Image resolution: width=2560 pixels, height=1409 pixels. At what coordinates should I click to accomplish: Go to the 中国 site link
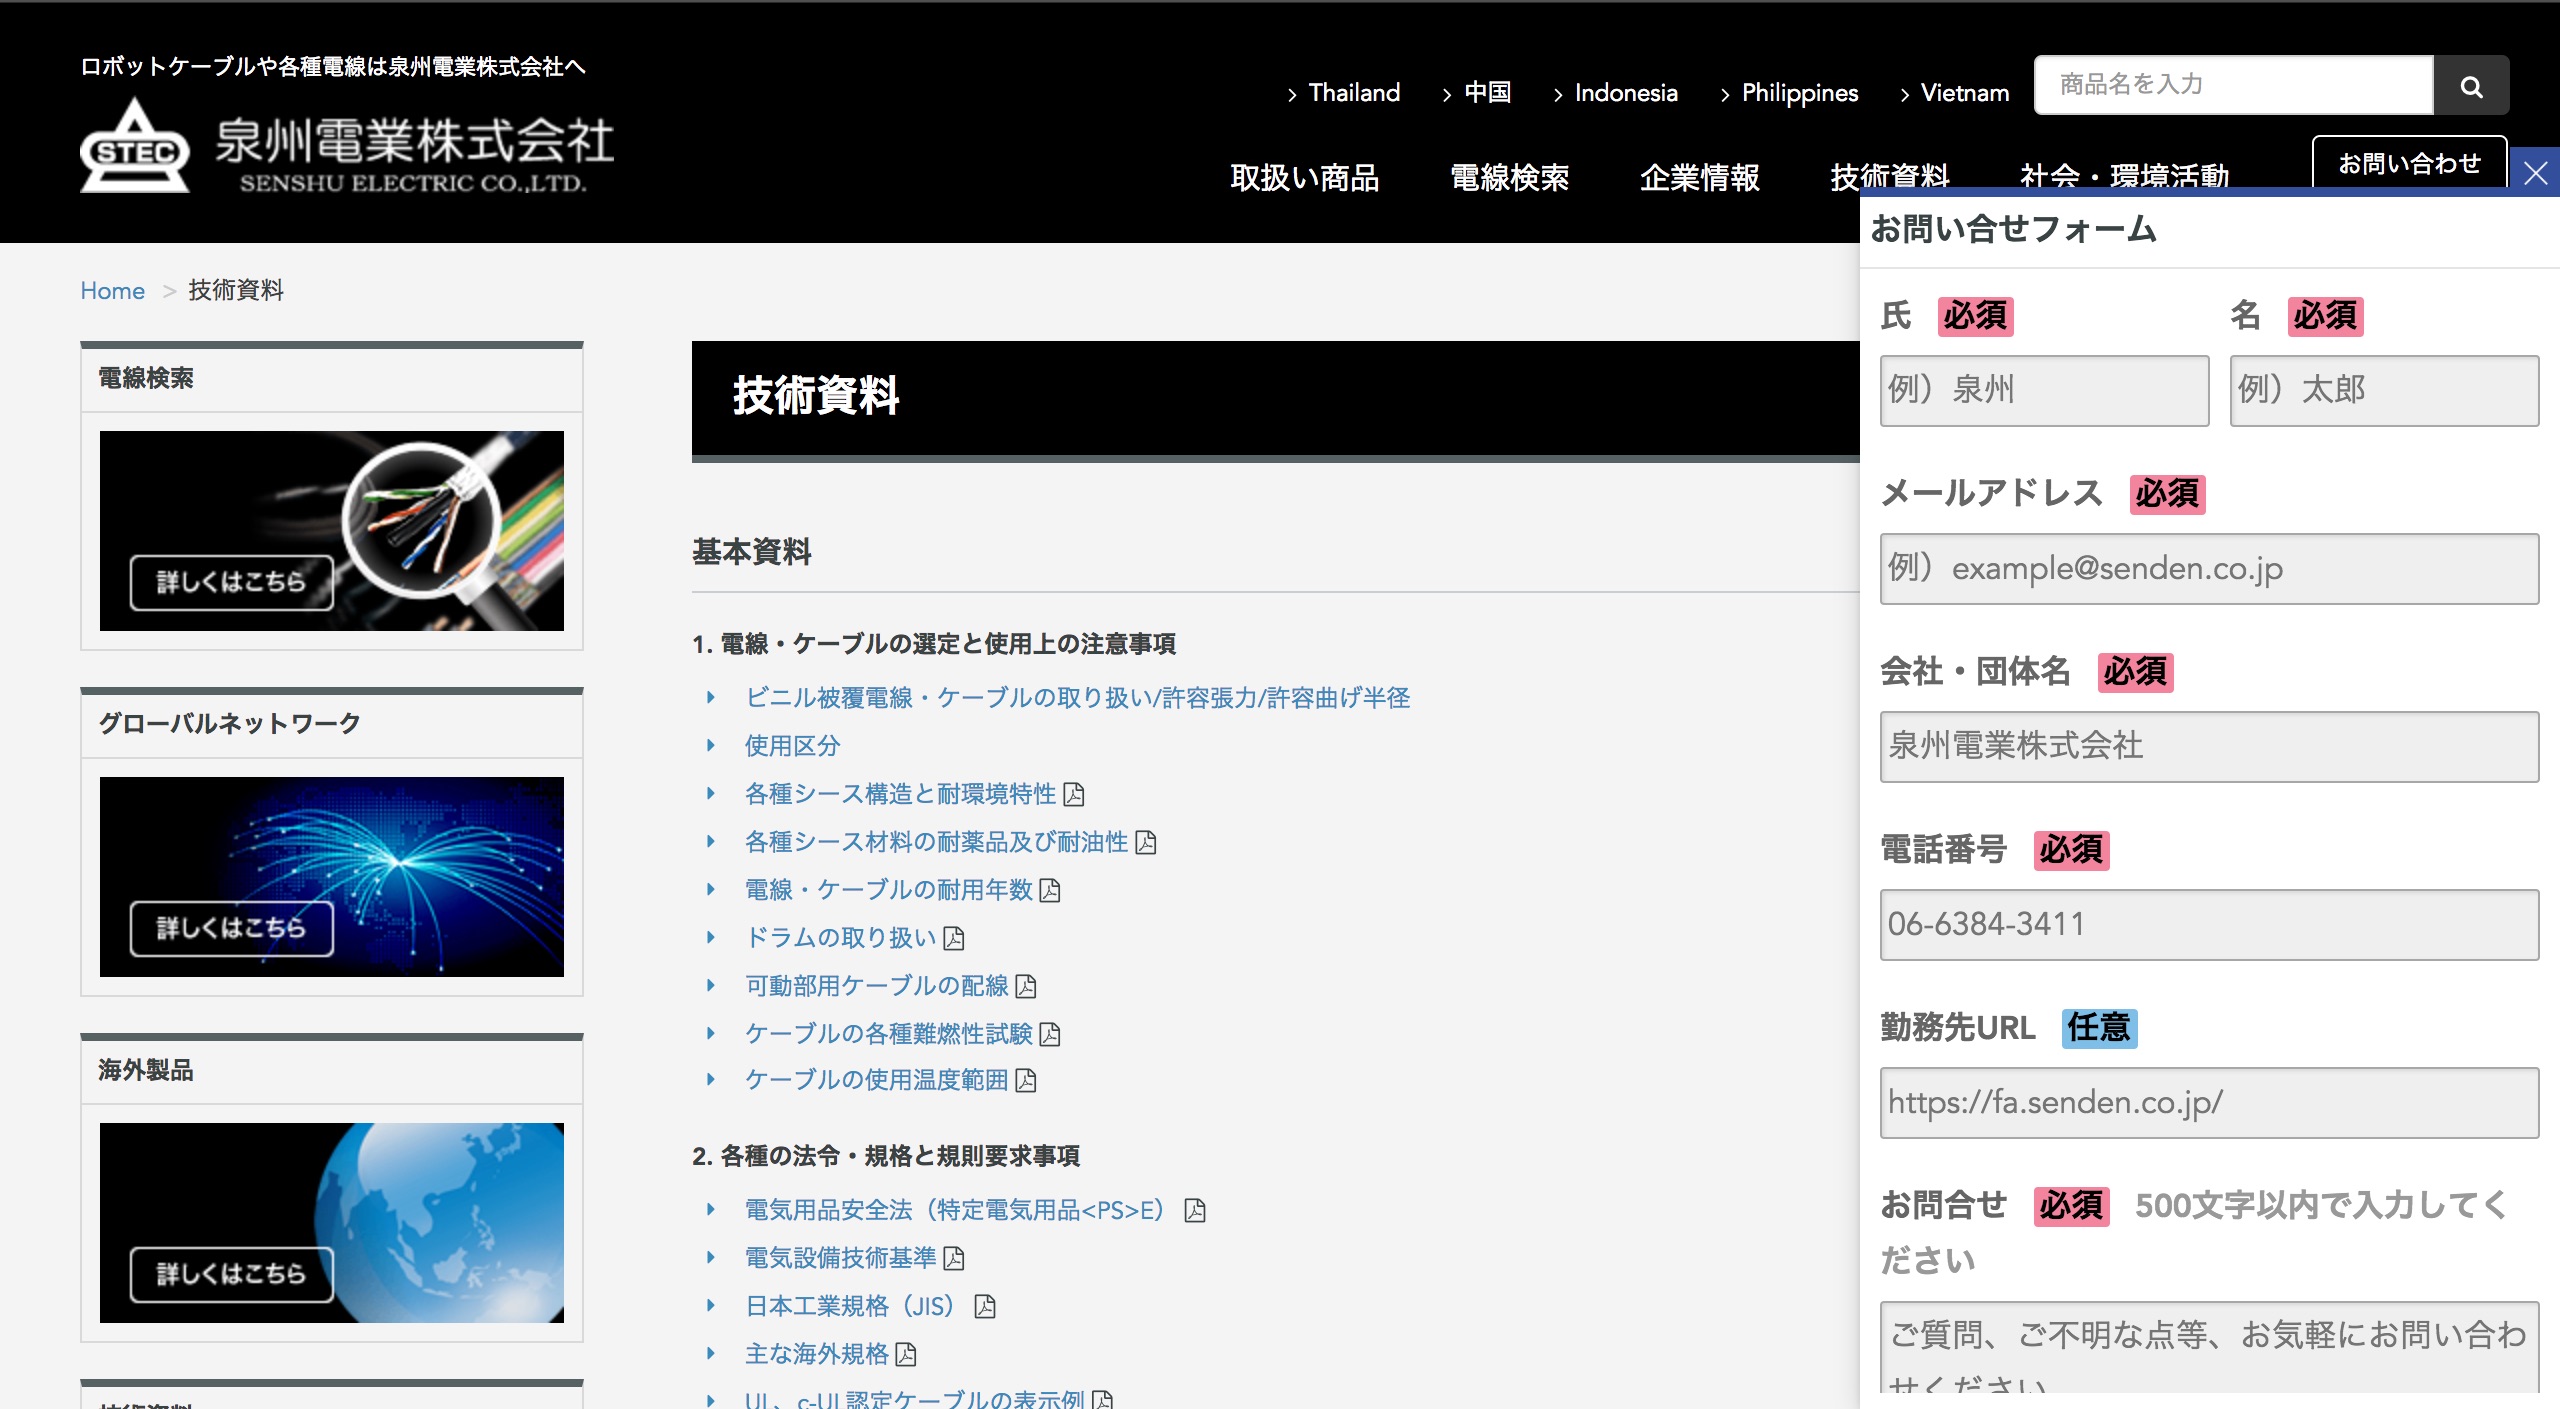pos(1487,93)
